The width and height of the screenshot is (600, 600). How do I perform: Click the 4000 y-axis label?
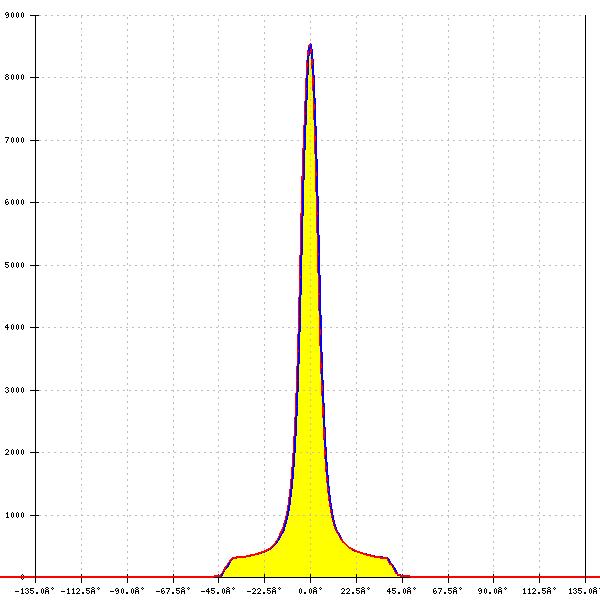[15, 328]
